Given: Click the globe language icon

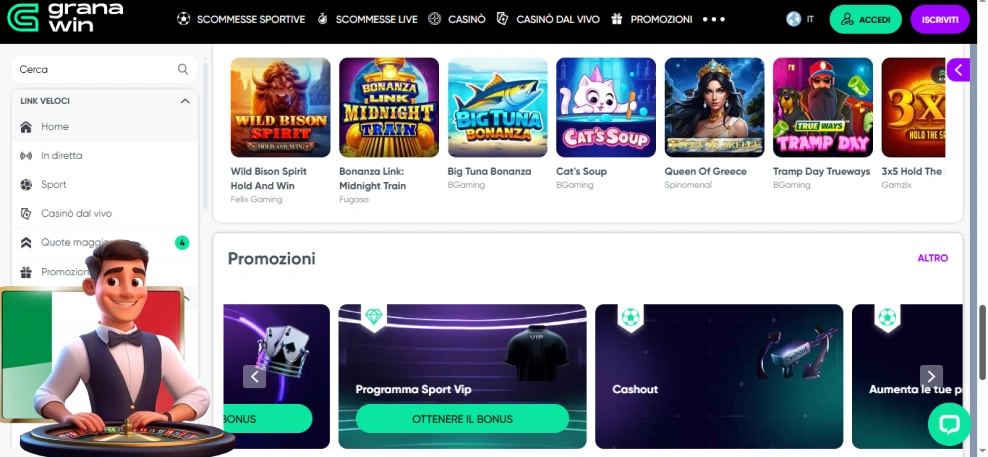Looking at the screenshot, I should click(793, 19).
